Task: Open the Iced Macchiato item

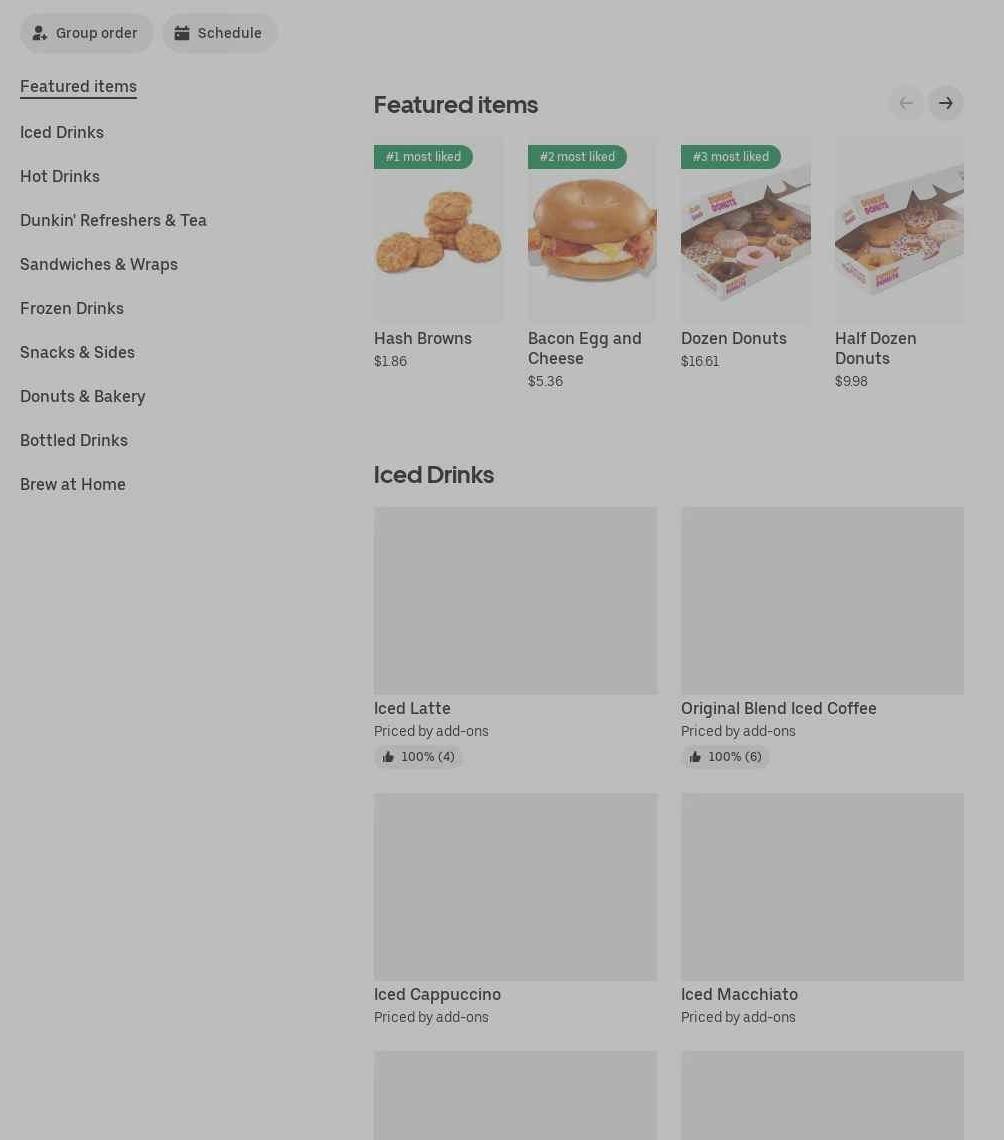Action: click(822, 910)
